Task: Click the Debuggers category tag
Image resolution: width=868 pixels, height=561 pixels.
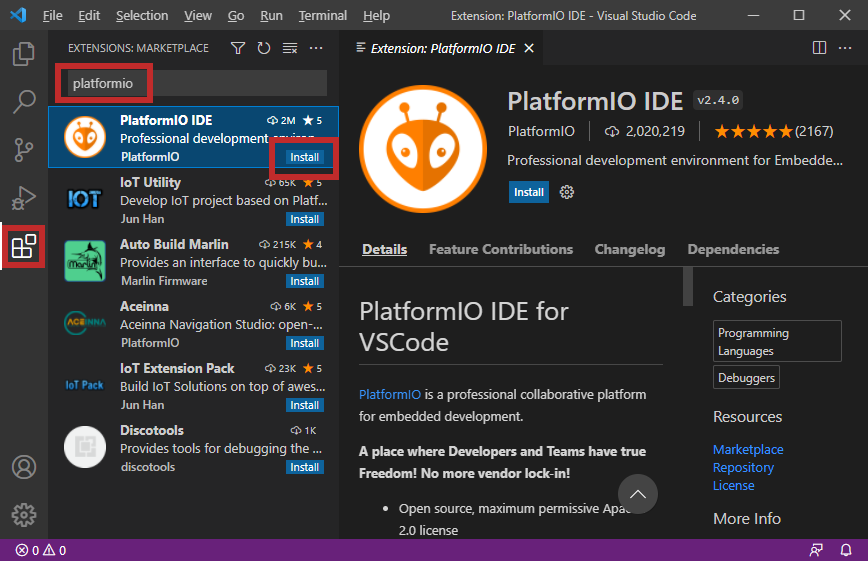Action: [746, 378]
